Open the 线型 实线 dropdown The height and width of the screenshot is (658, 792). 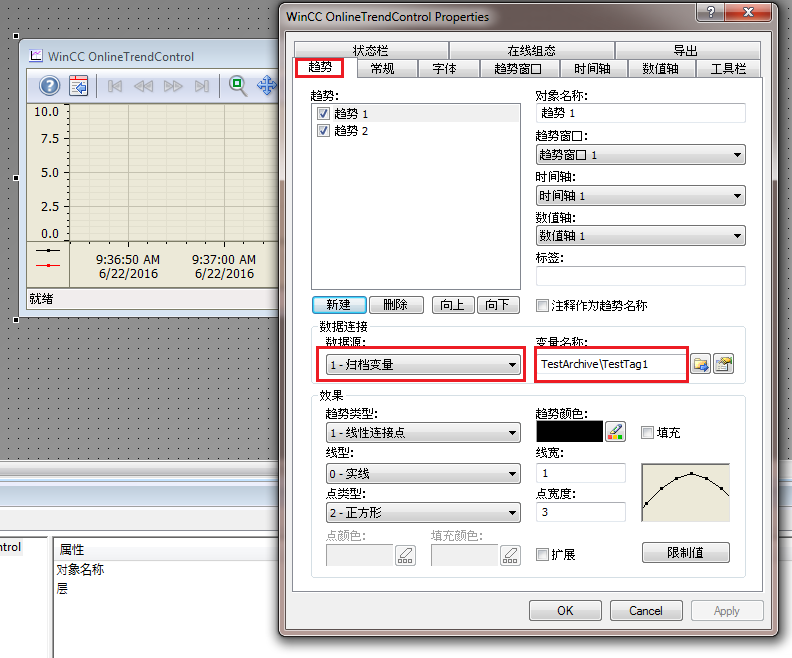(423, 474)
